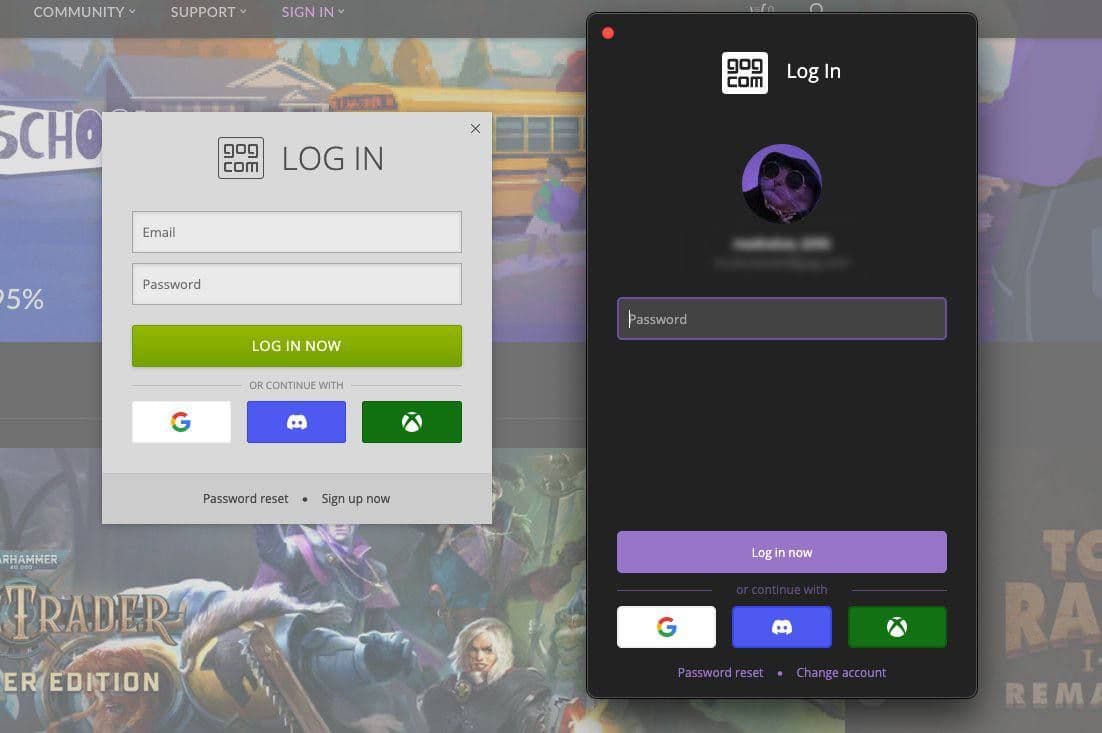Open the SIGN IN dropdown menu
Screen dimensions: 1102x733
point(313,12)
